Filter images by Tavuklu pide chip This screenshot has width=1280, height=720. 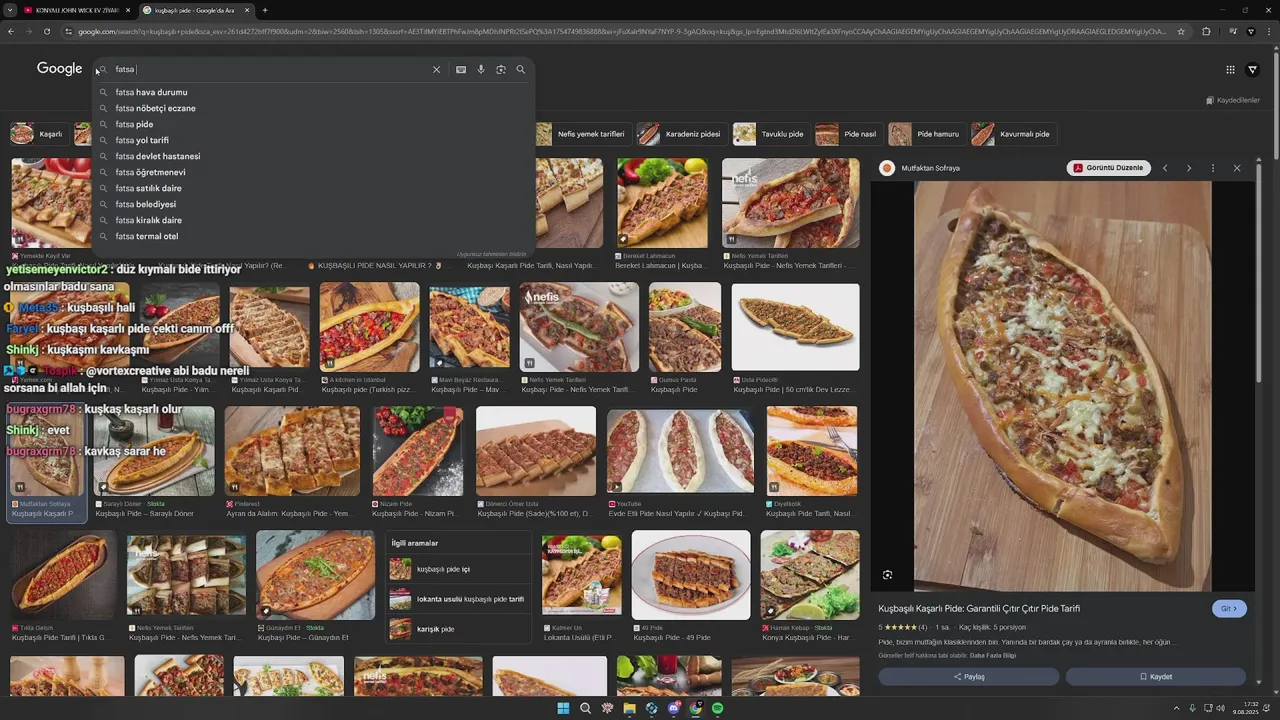(770, 134)
